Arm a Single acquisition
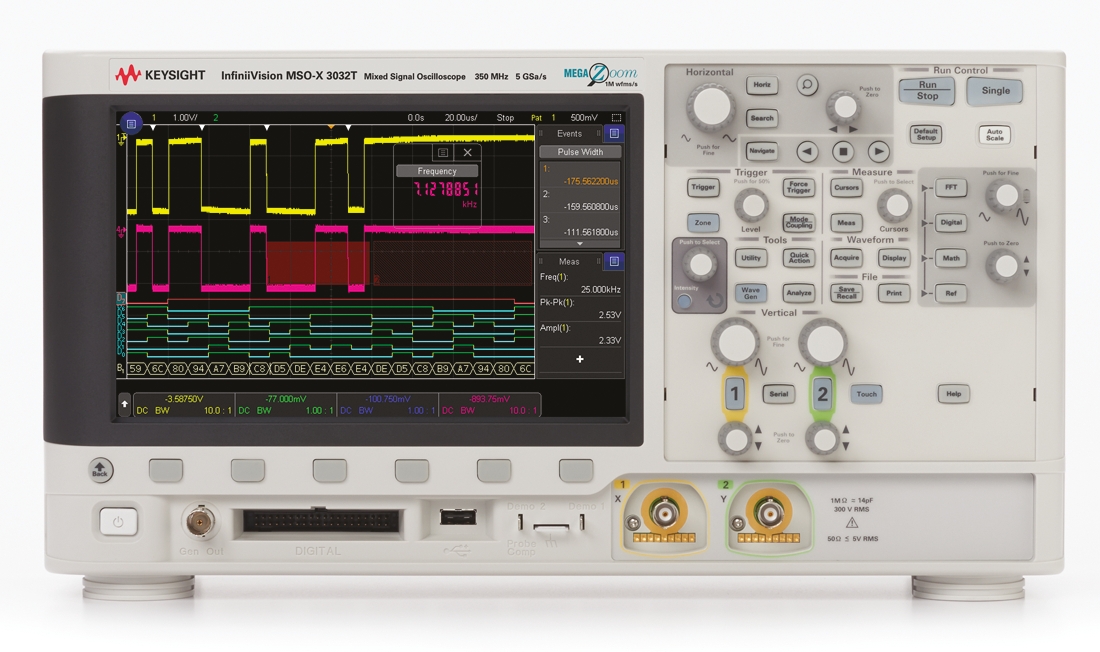Image resolution: width=1100 pixels, height=652 pixels. click(995, 91)
